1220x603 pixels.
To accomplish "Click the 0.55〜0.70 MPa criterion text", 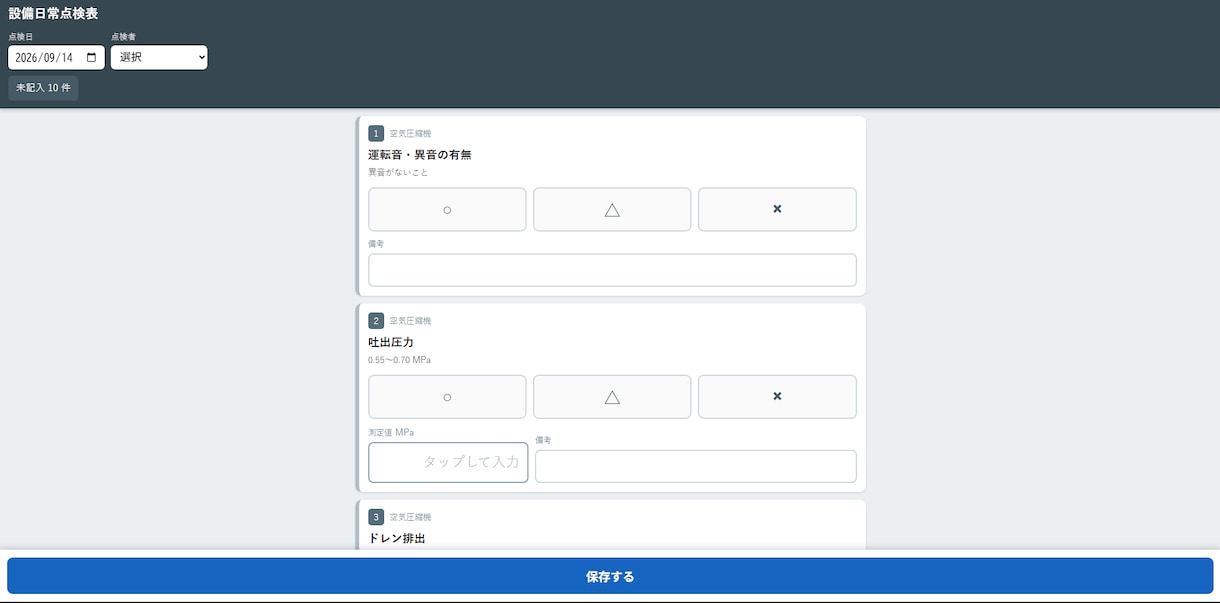I will coord(399,360).
